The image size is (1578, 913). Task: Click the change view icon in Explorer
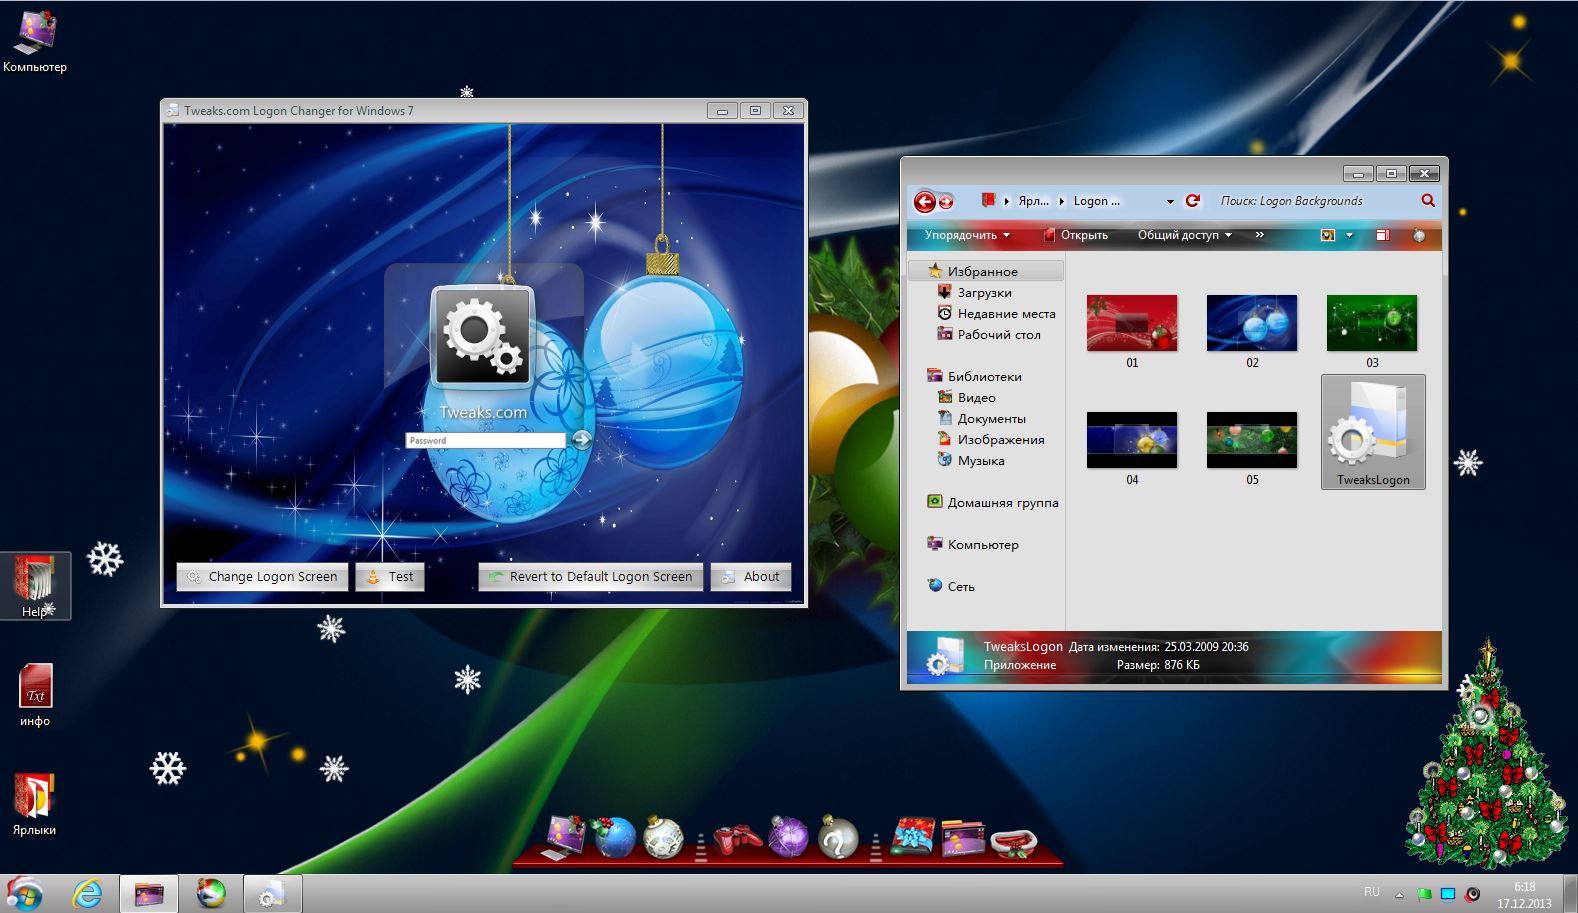click(1328, 235)
